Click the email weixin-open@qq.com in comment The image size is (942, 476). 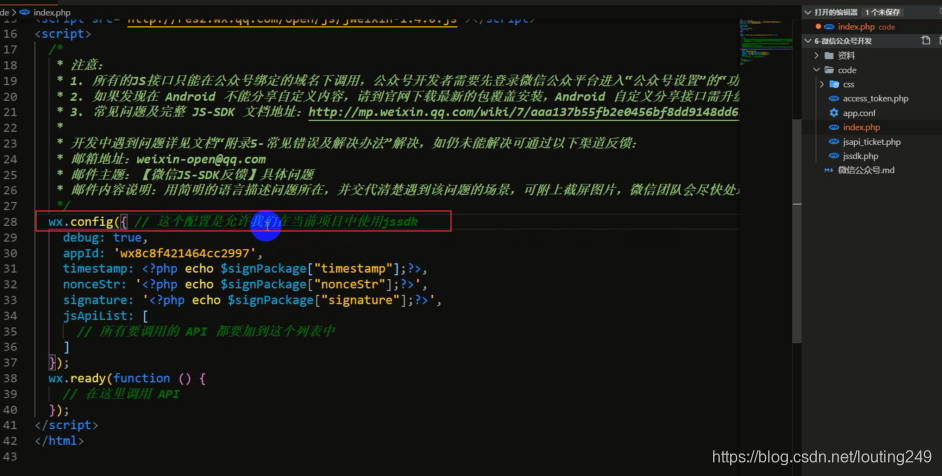click(x=201, y=159)
